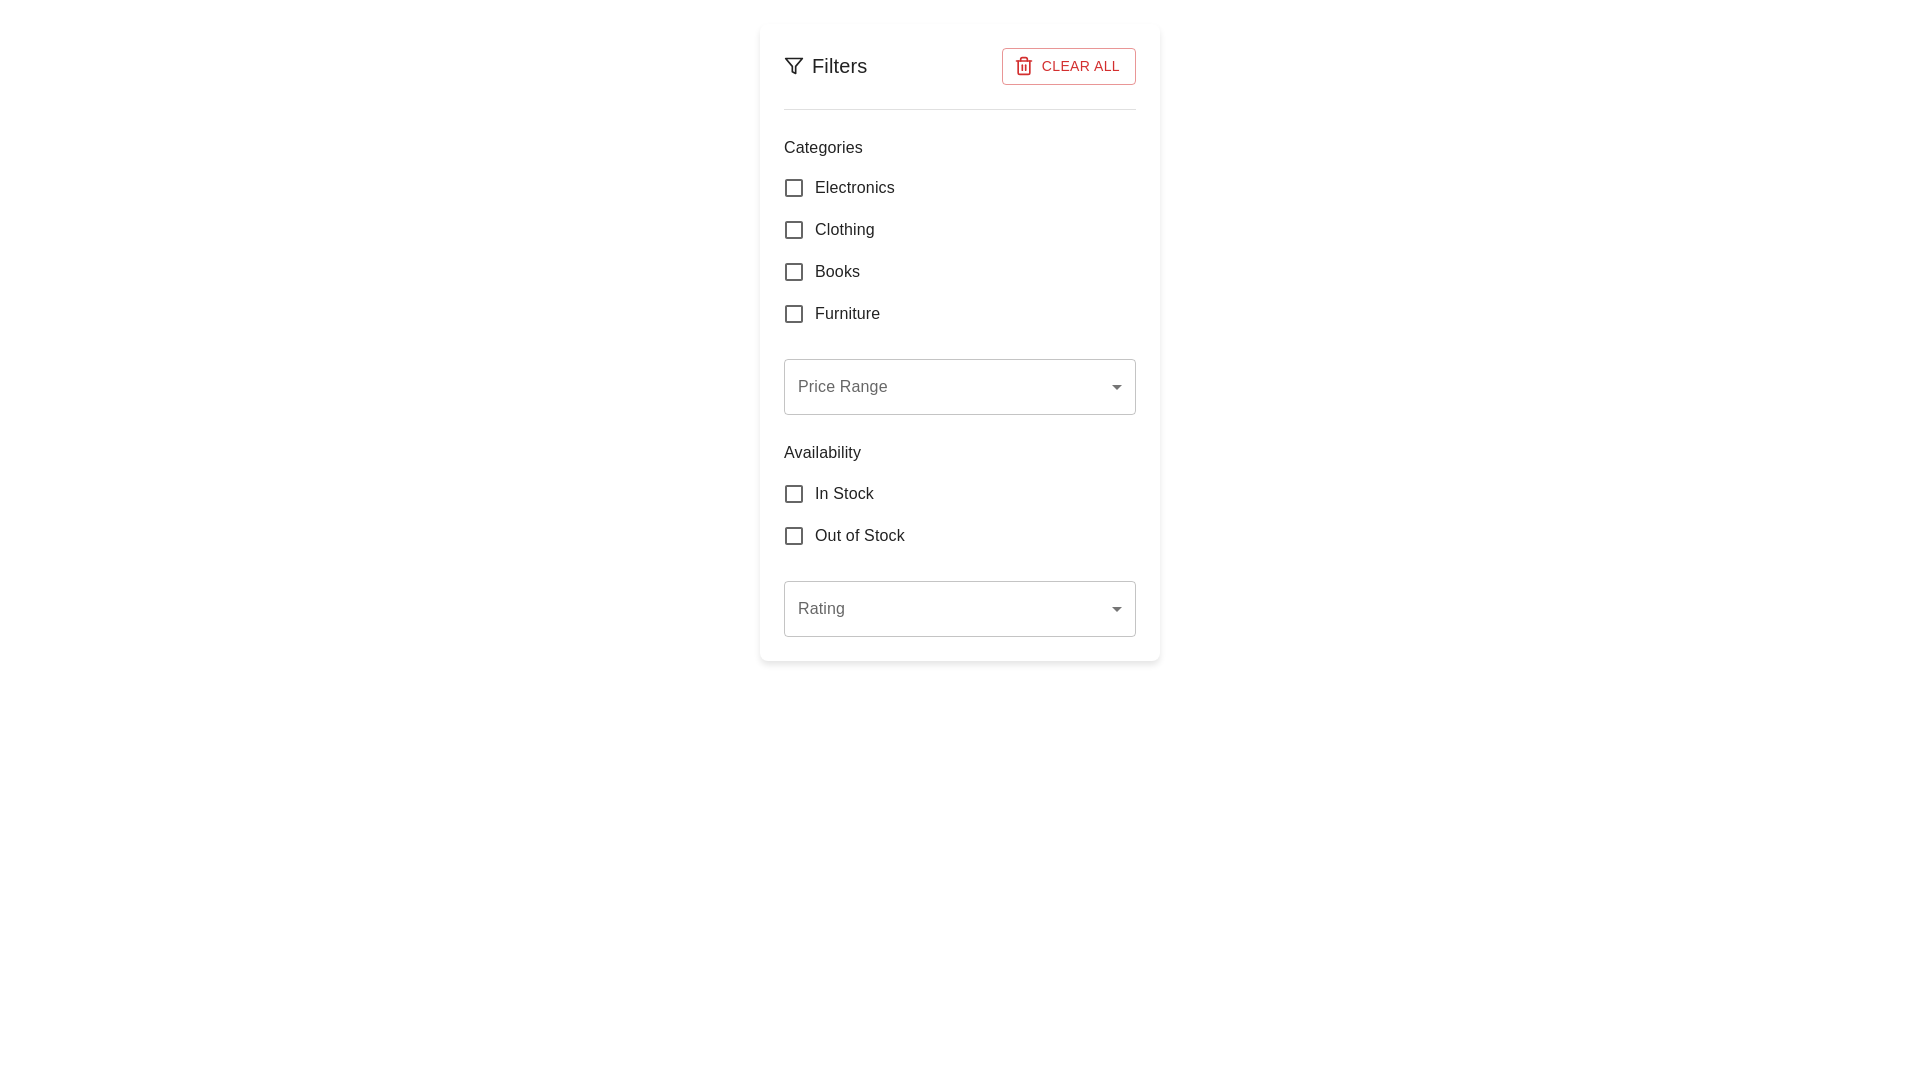Click the Rating dropdown arrow icon

pos(1116,609)
